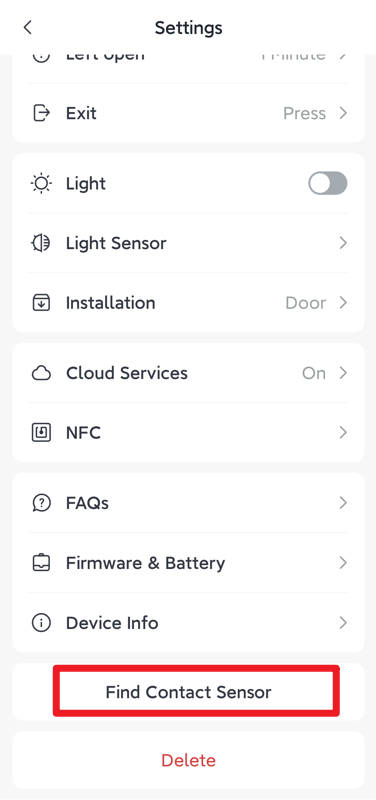Open the Firmware & Battery entry
376x800 pixels.
coord(188,563)
